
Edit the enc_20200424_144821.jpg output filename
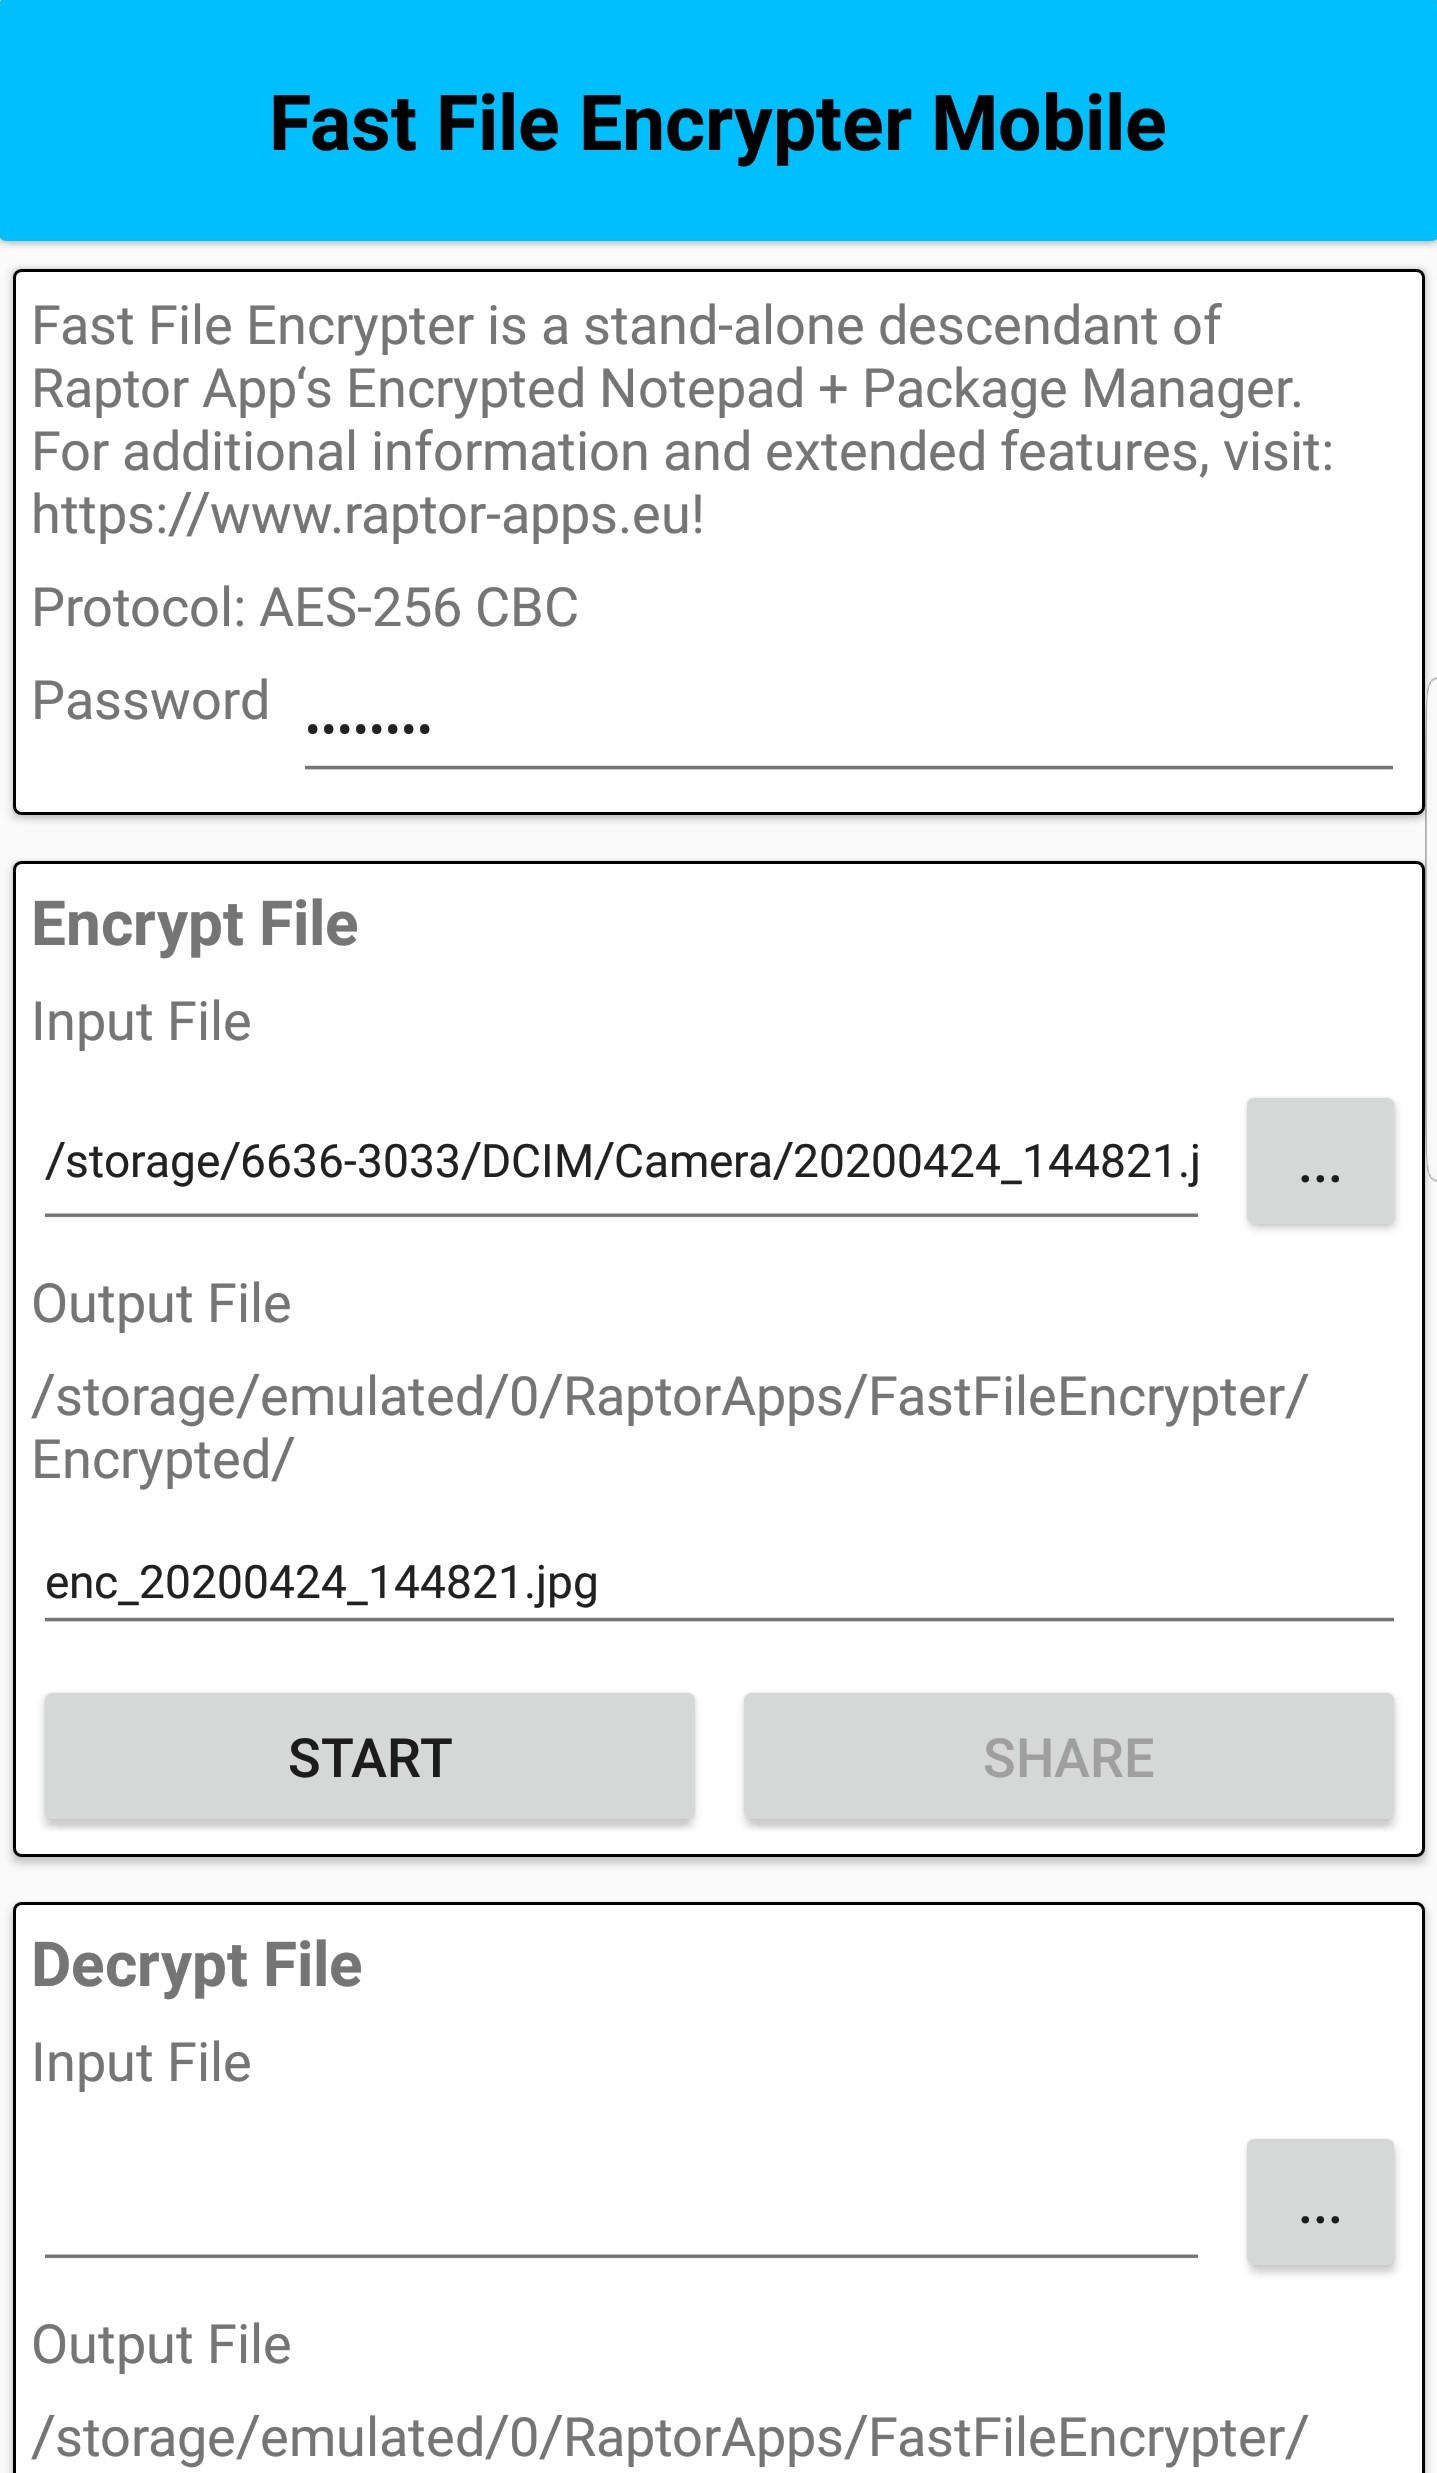pos(718,1584)
